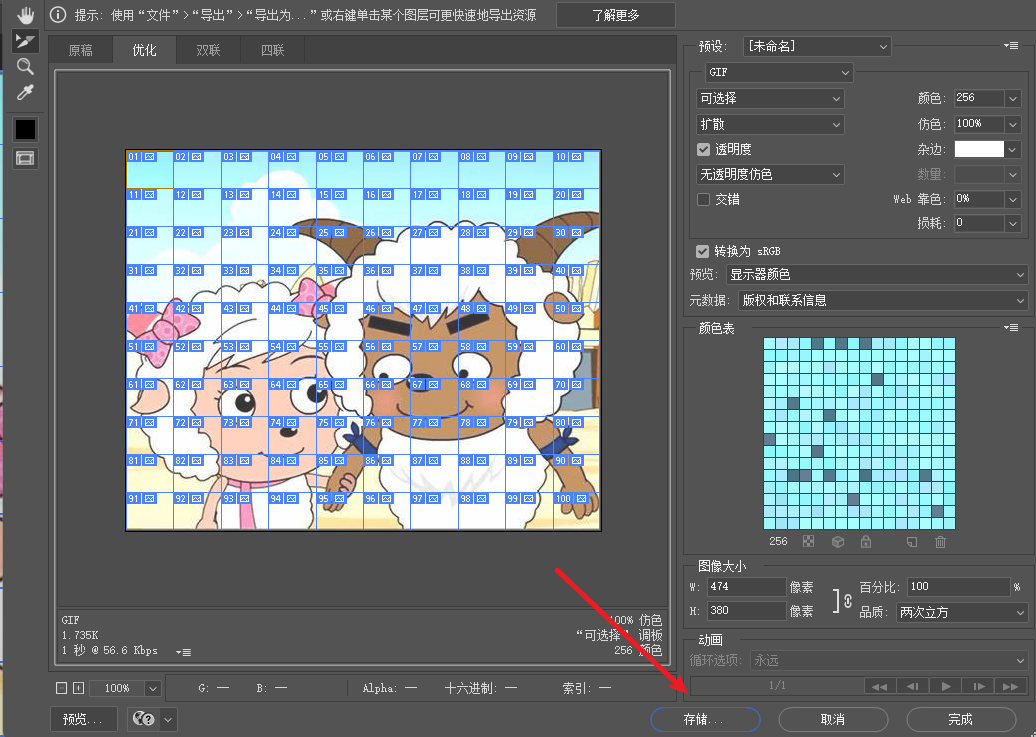Click the height H field showing 380
This screenshot has height=737, width=1036.
click(x=747, y=611)
